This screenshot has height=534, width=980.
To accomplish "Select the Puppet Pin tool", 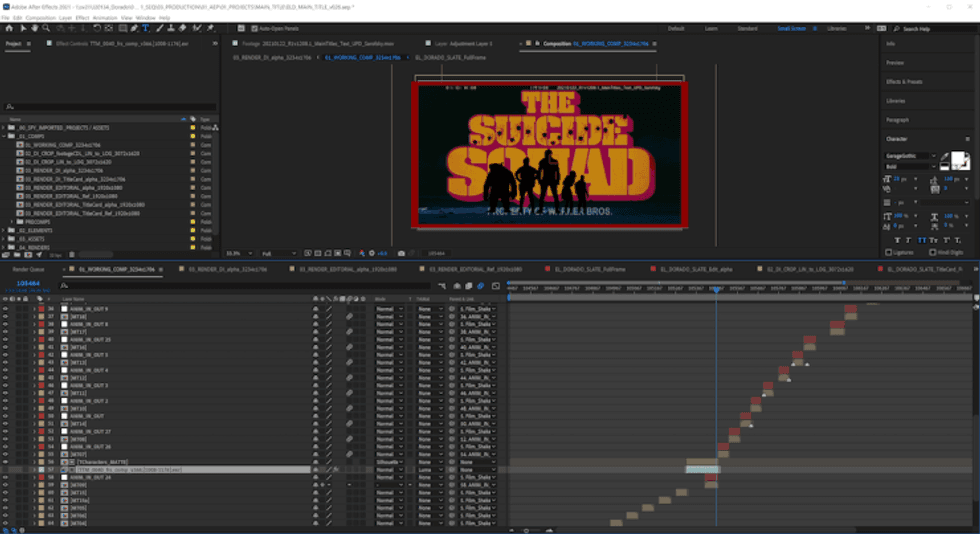I will point(211,28).
